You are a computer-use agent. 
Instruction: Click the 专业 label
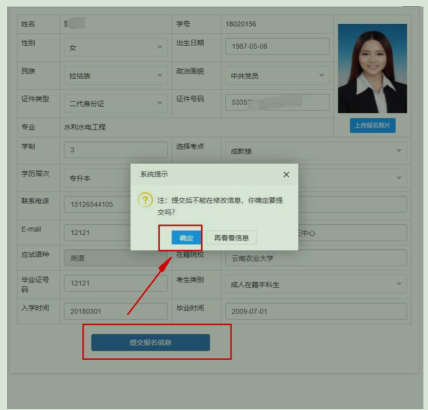tap(28, 127)
